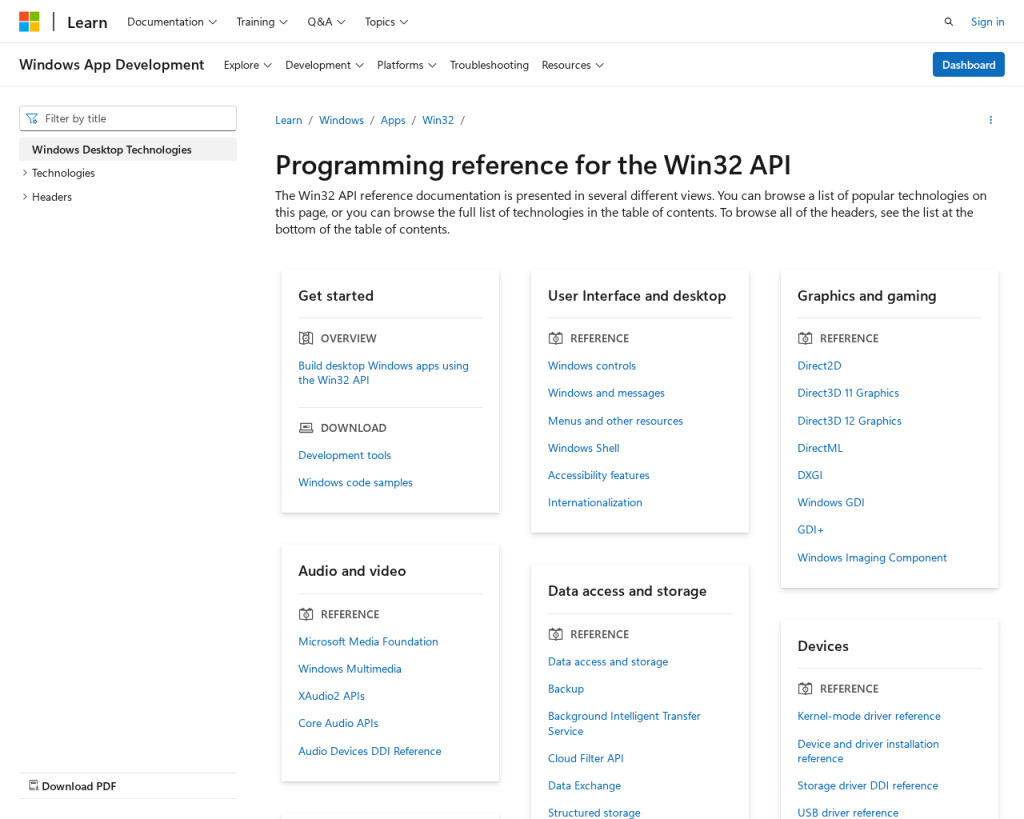The image size is (1024, 819).
Task: Open Menus and other resources
Action: pyautogui.click(x=615, y=421)
